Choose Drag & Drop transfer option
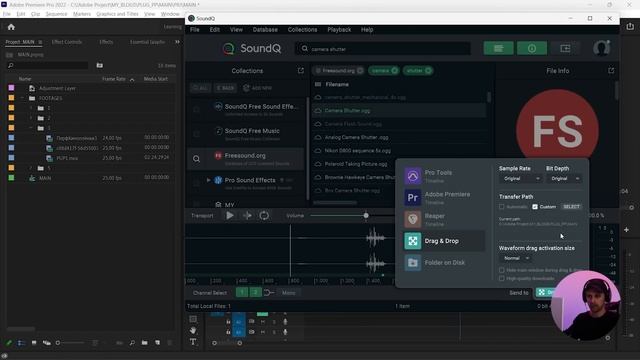Image resolution: width=640 pixels, height=360 pixels. 444,241
